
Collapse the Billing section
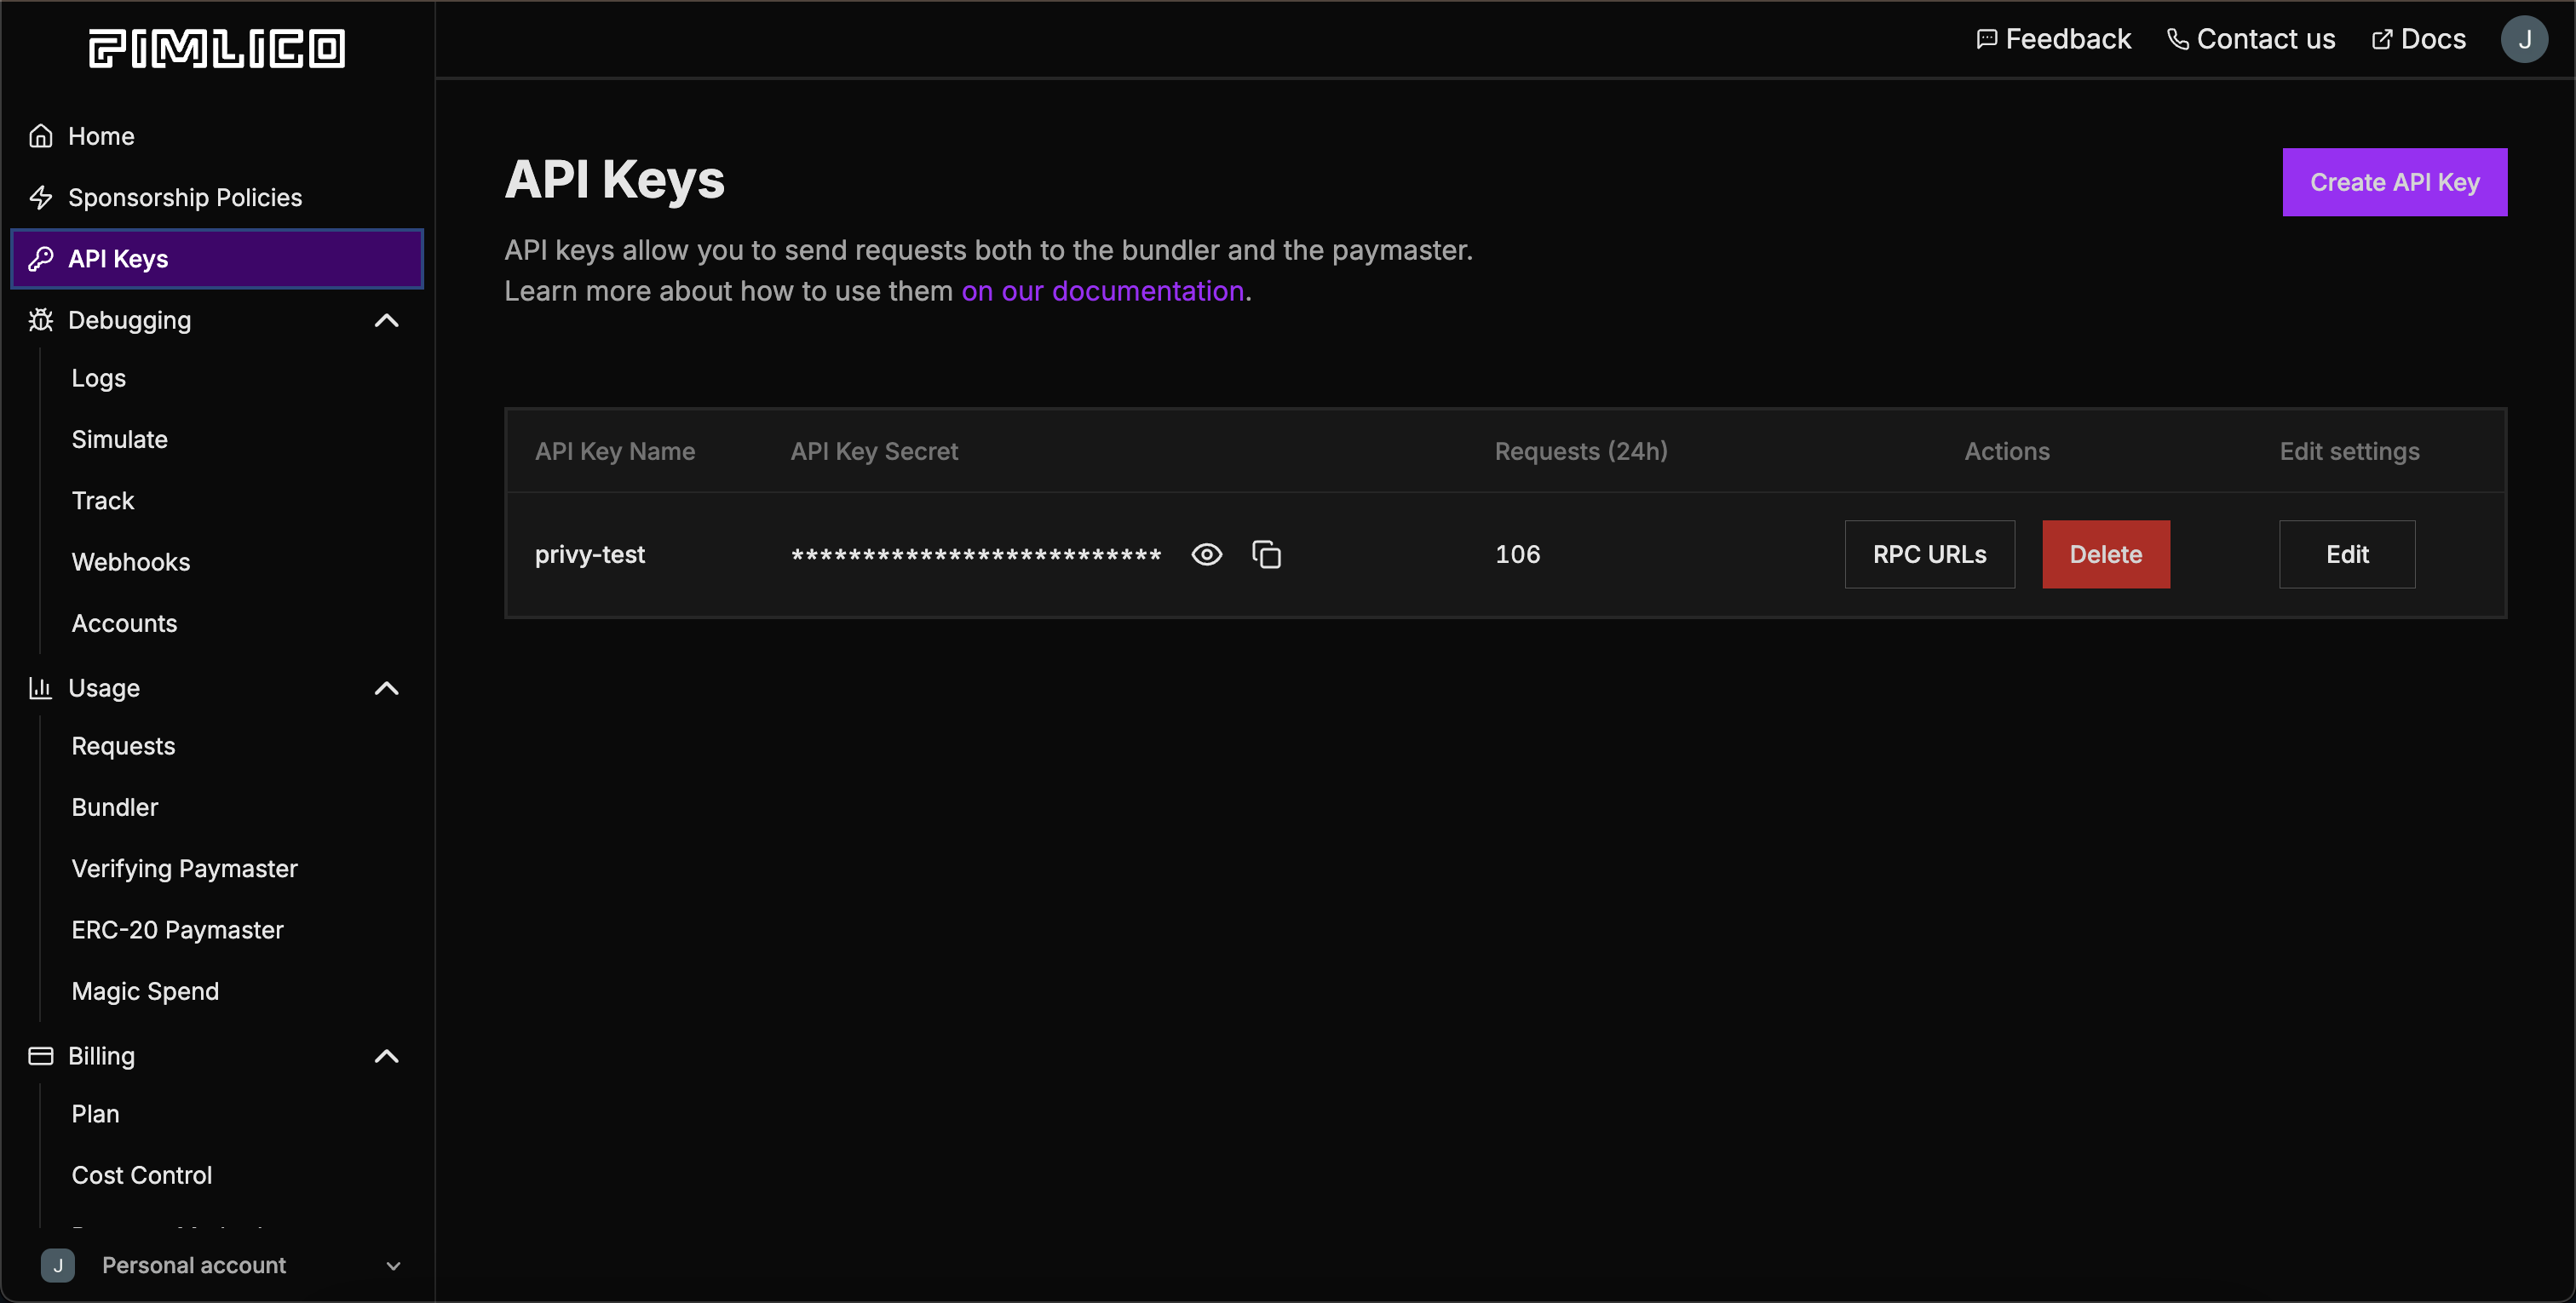[386, 1056]
